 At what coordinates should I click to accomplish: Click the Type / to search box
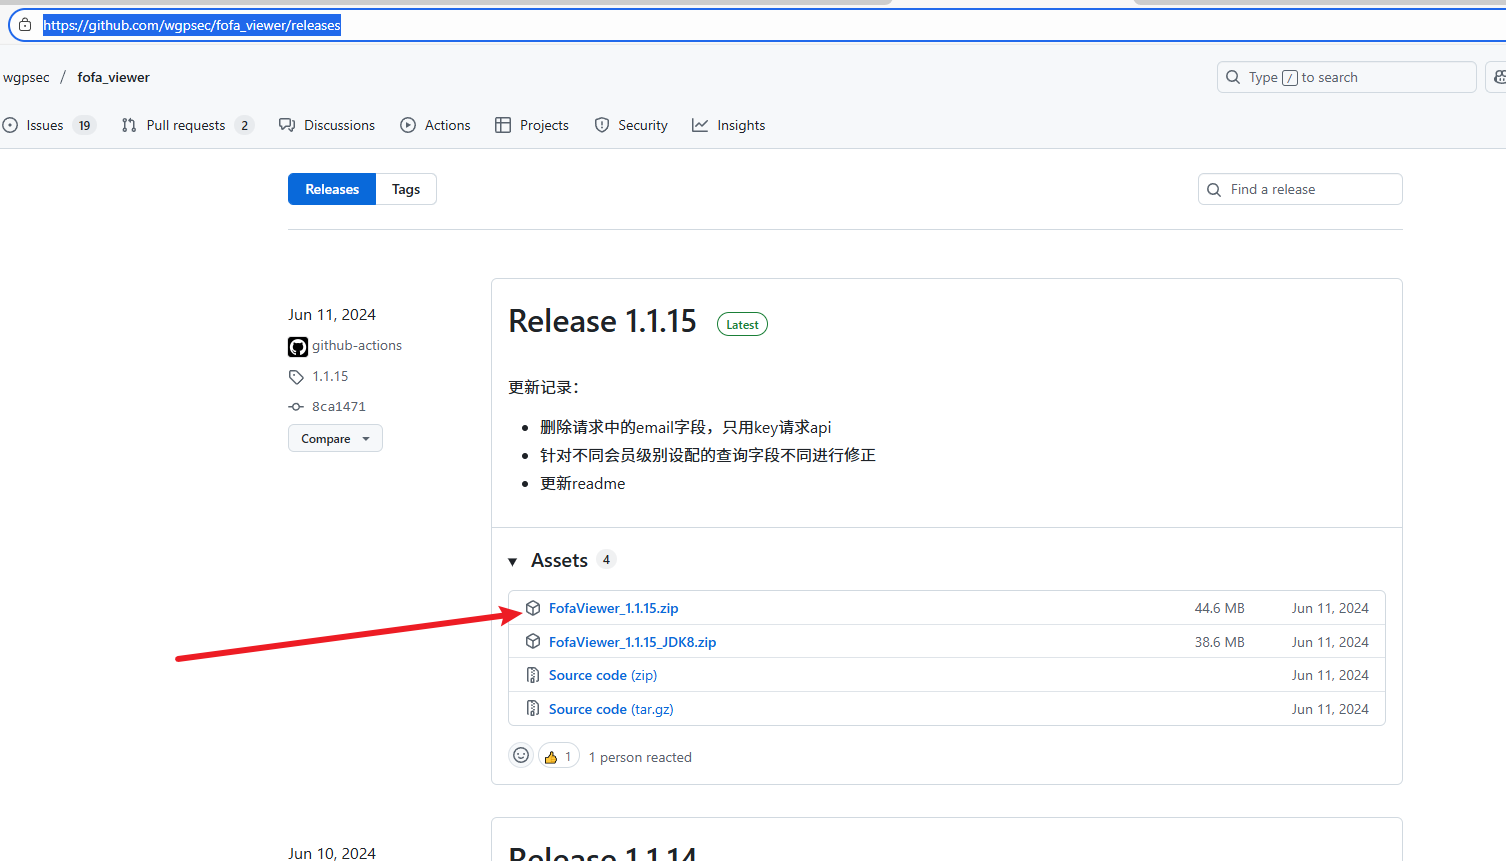(1346, 77)
